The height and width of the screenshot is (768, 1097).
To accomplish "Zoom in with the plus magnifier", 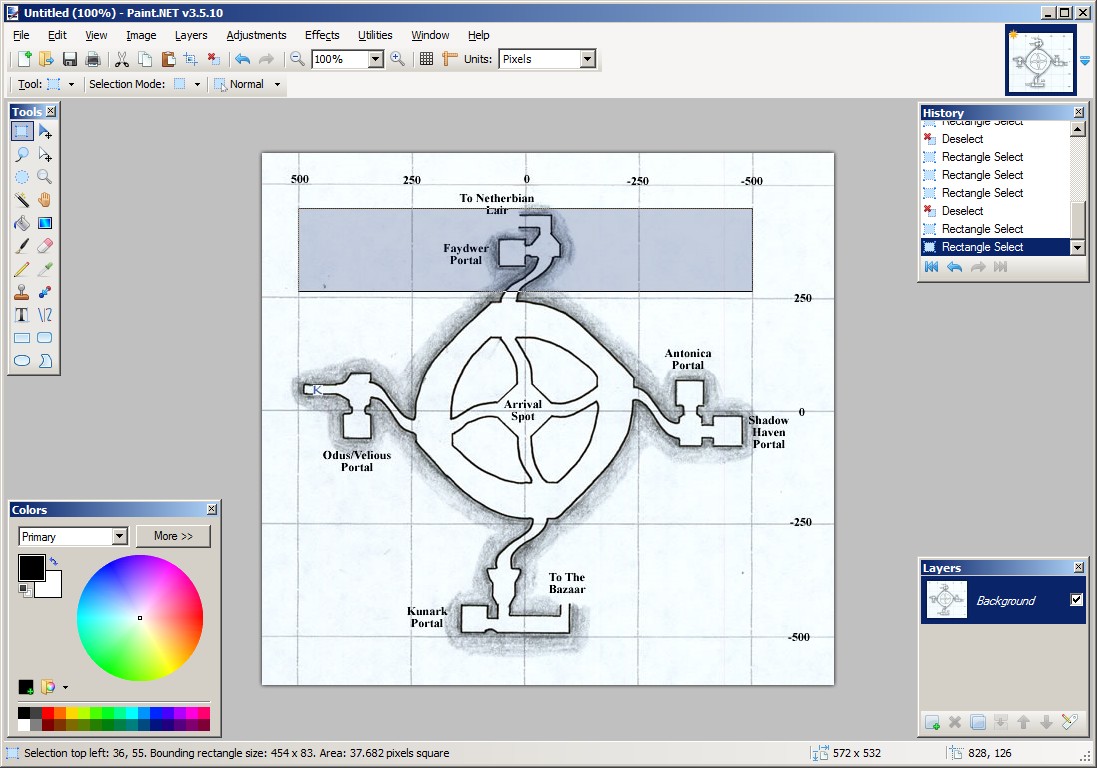I will click(397, 59).
